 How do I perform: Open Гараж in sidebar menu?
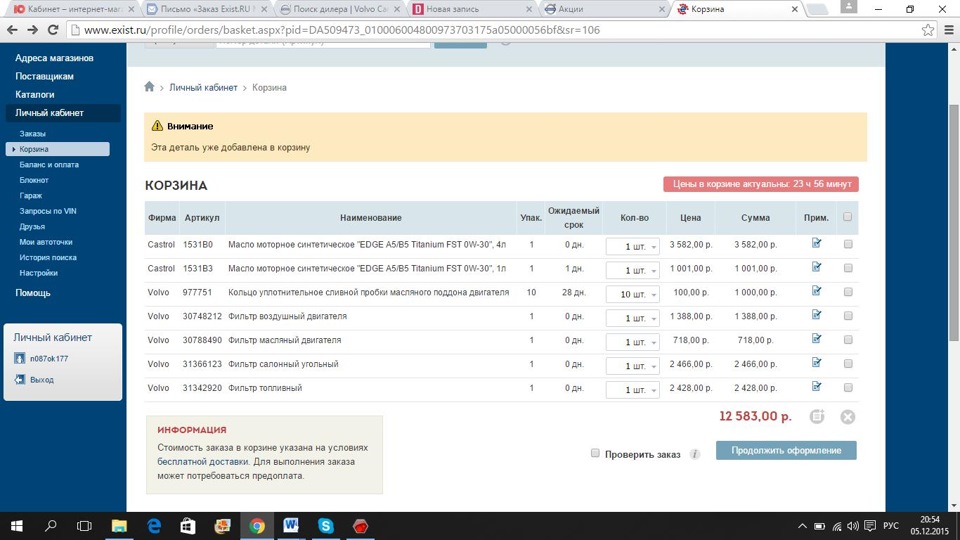point(31,195)
